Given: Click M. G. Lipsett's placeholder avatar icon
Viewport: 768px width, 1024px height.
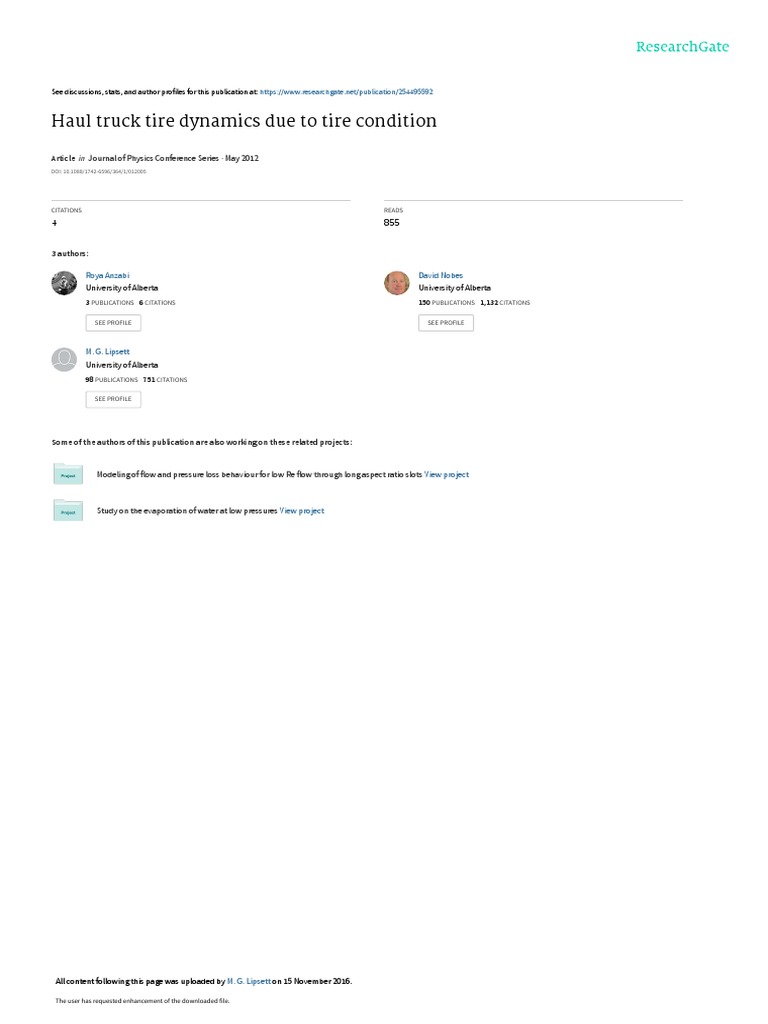Looking at the screenshot, I should coord(64,359).
